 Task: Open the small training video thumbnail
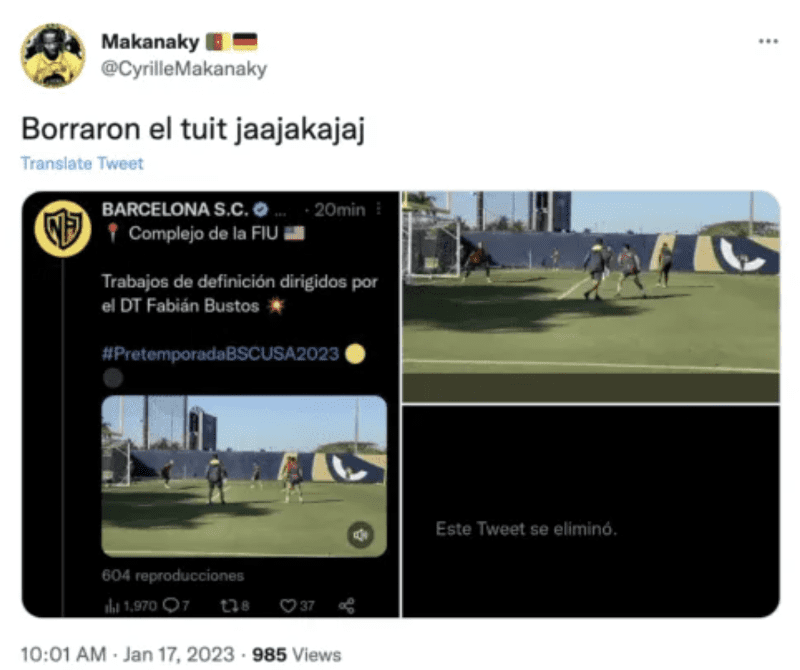(244, 476)
